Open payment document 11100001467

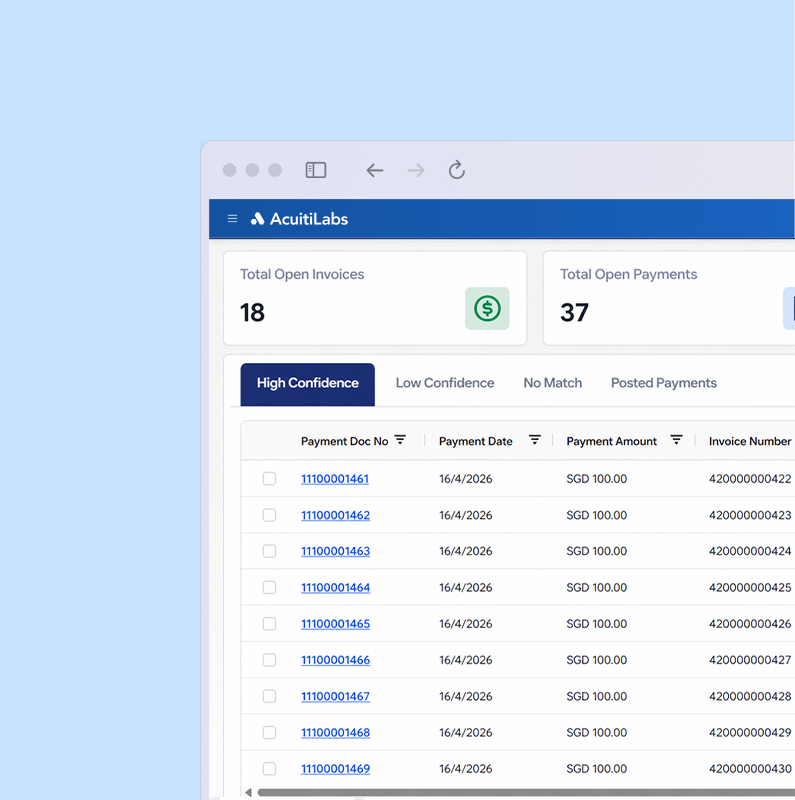click(335, 696)
